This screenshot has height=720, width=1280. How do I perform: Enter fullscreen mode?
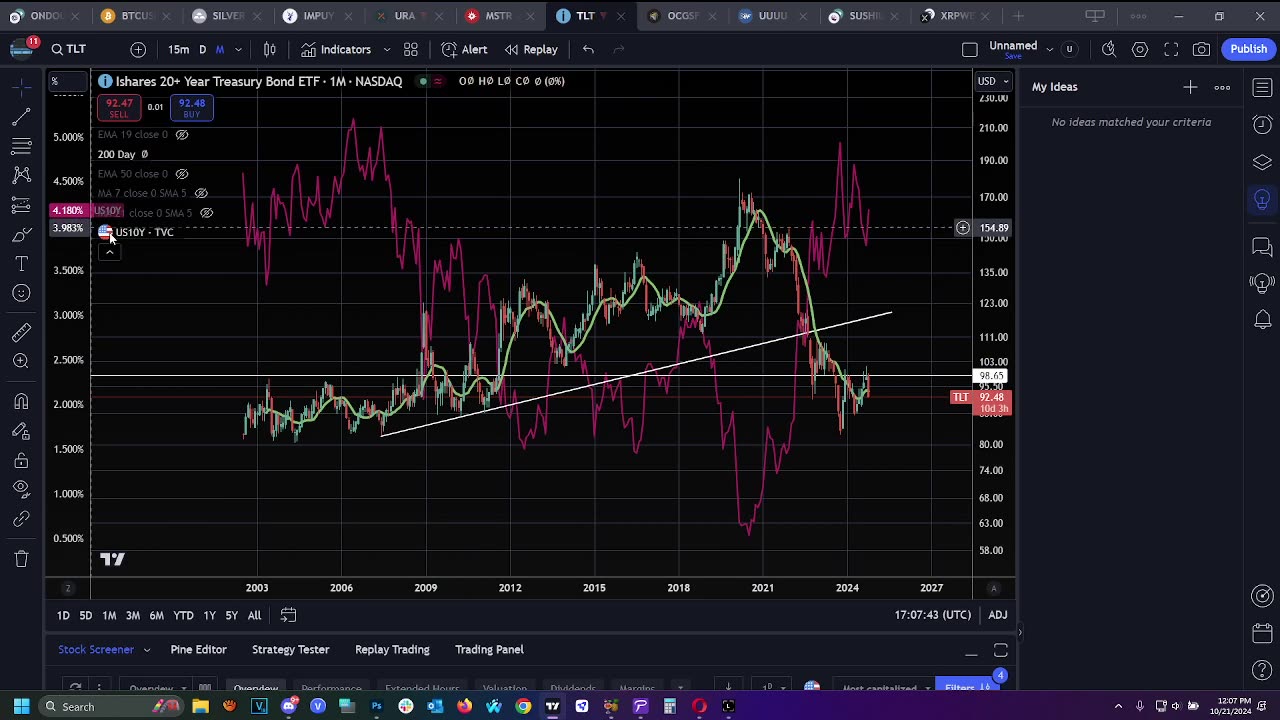coord(1171,49)
